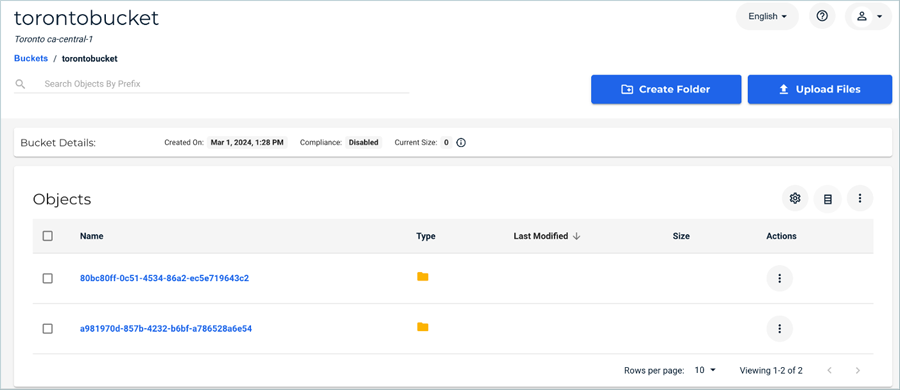900x390 pixels.
Task: Click the search magnifier icon
Action: point(20,84)
